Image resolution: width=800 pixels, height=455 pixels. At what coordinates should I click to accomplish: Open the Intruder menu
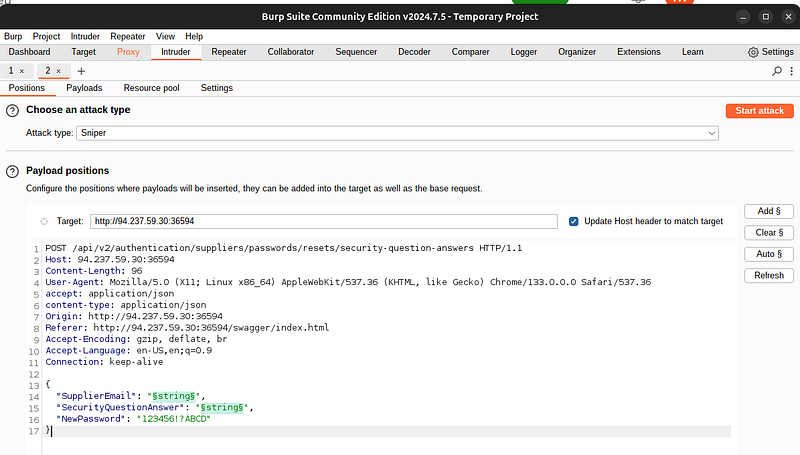[85, 36]
